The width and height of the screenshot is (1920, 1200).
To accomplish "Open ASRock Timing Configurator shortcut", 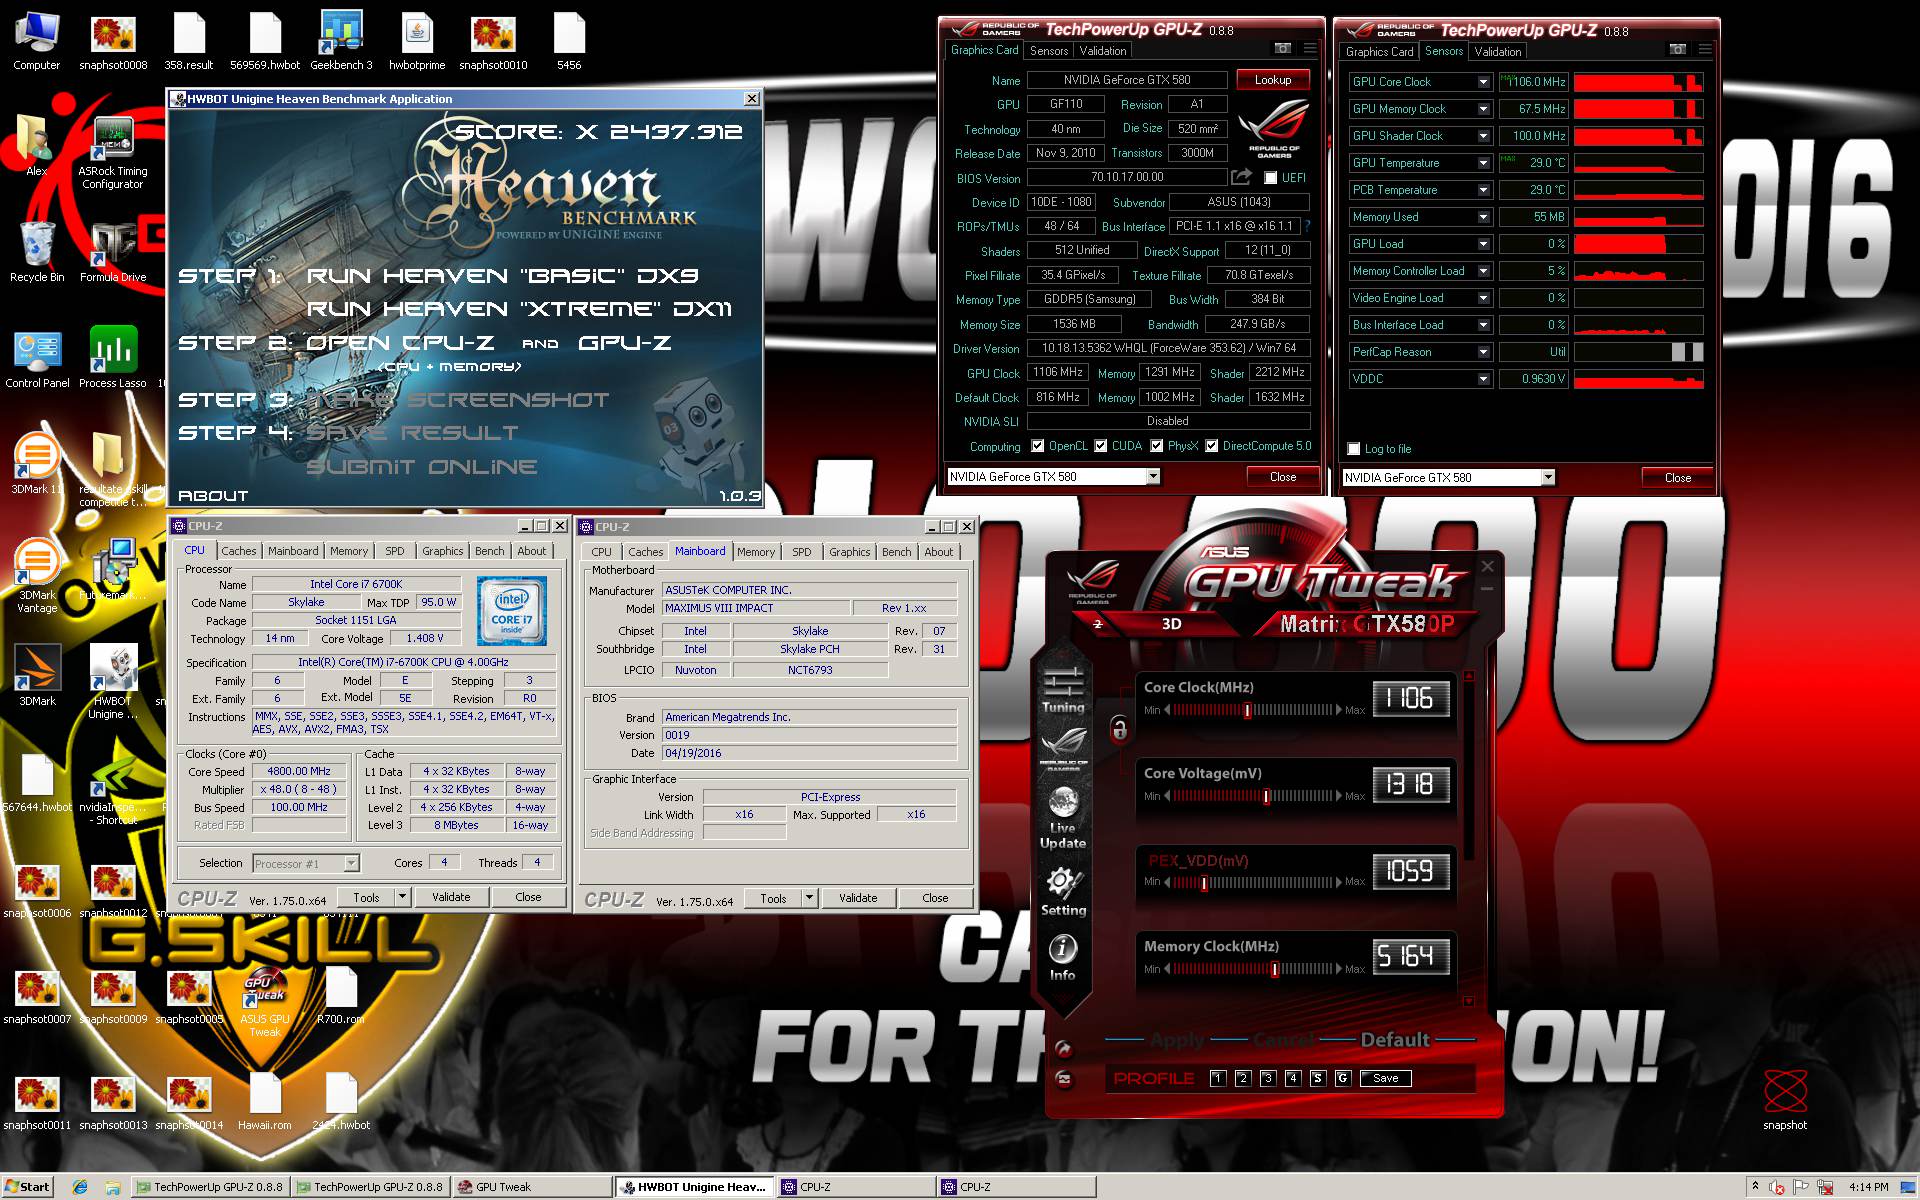I will (x=113, y=153).
